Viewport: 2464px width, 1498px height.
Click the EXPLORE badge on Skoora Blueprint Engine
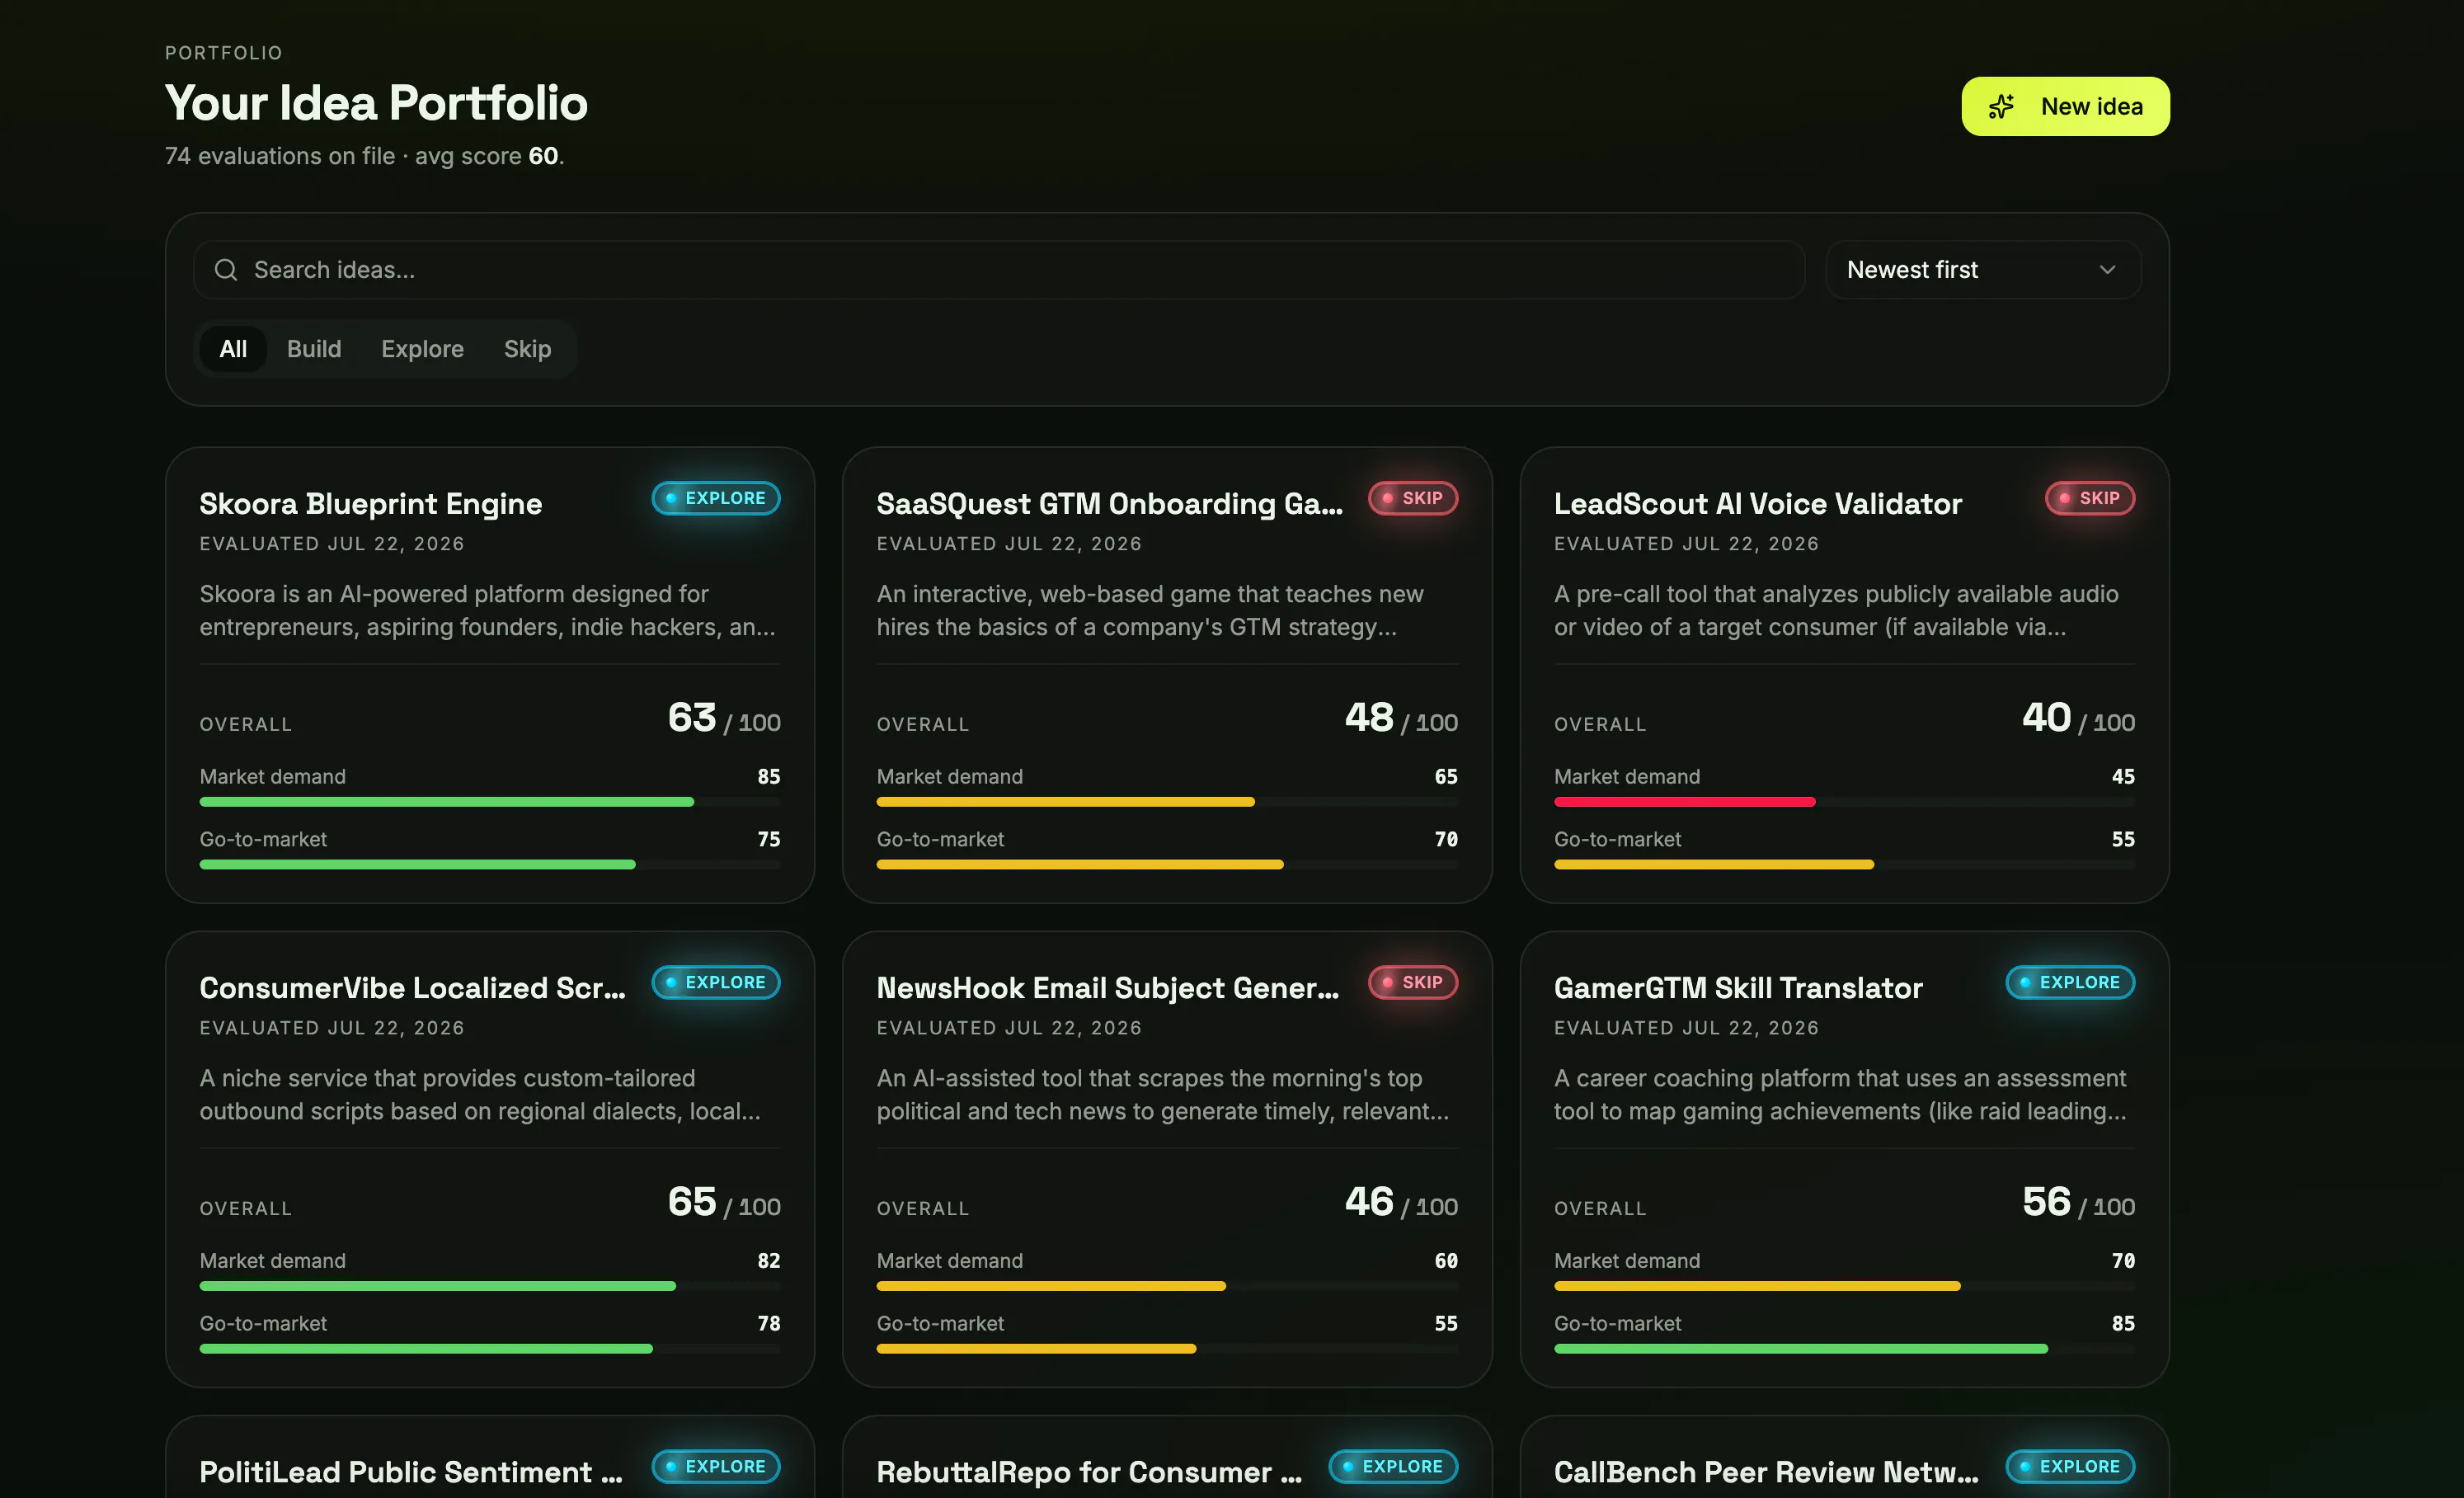point(716,498)
